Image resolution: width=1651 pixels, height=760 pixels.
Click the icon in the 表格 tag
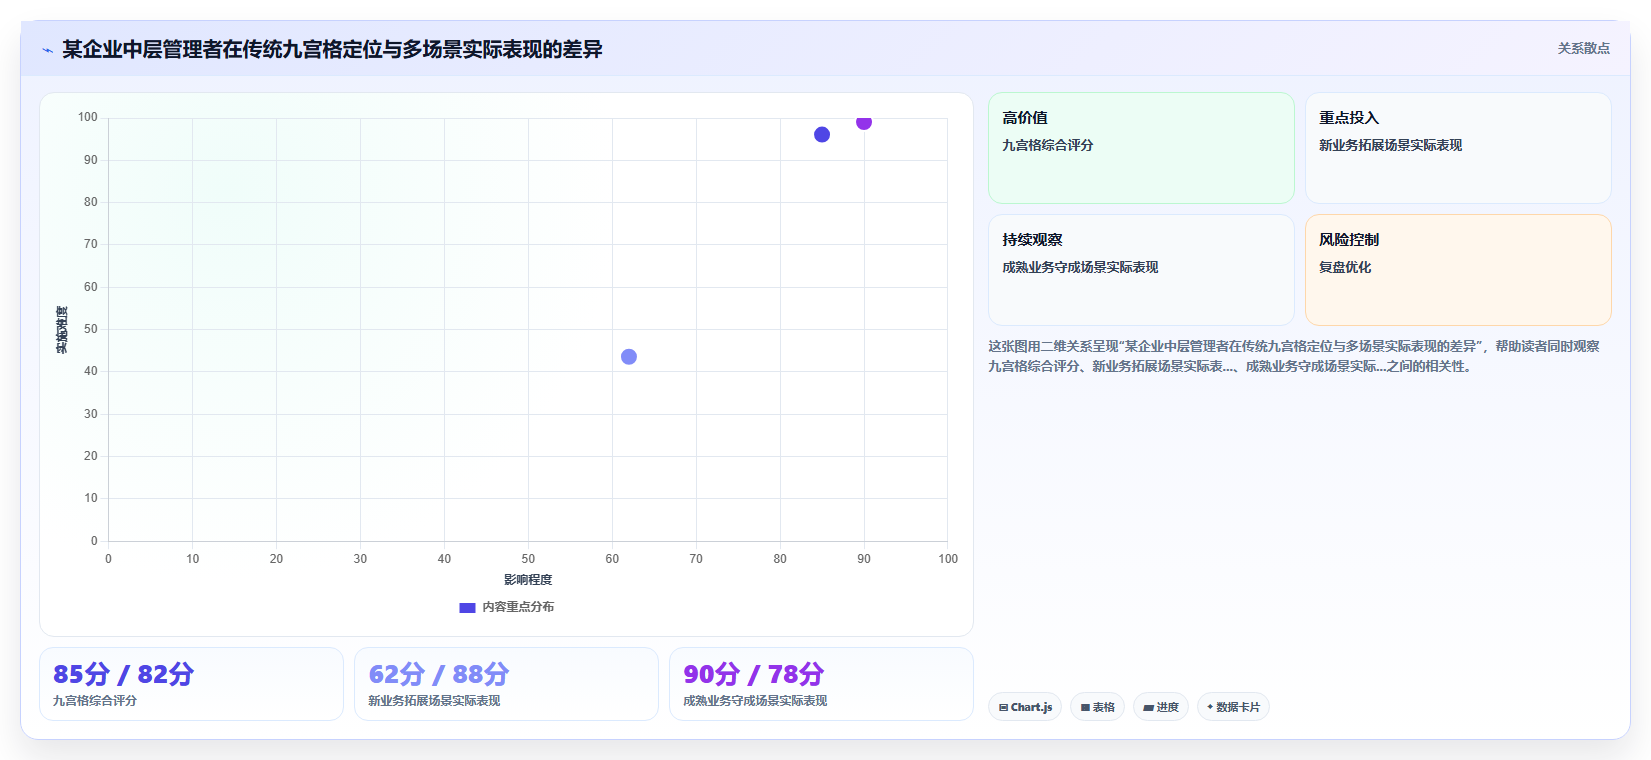pos(1085,707)
